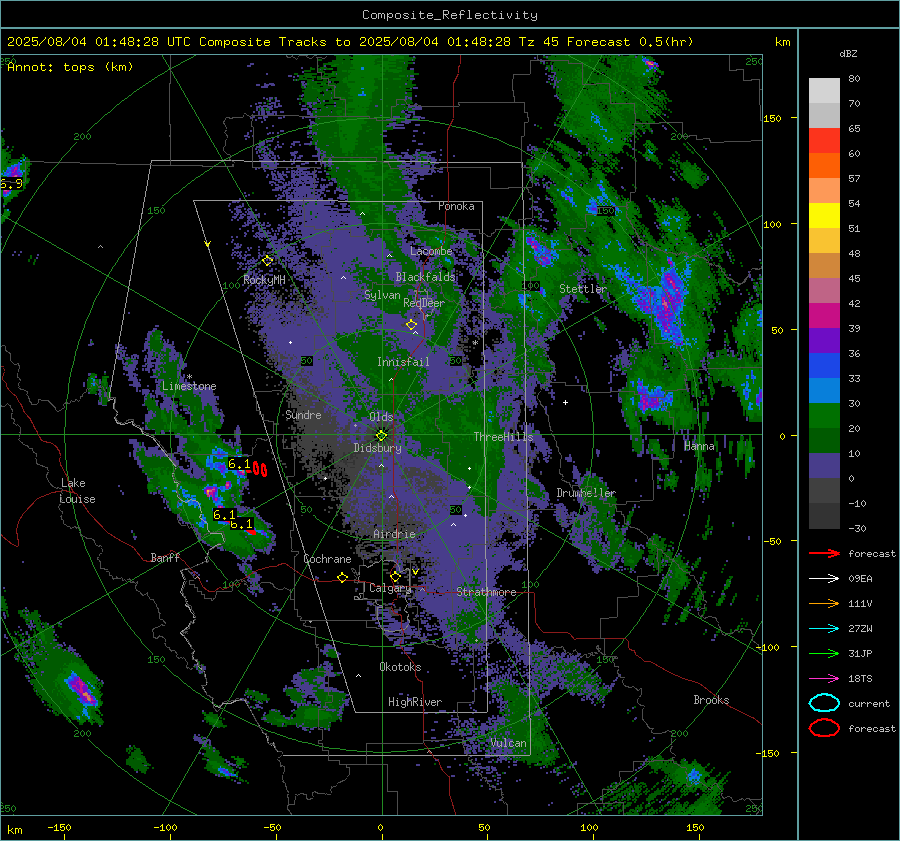
Task: Click the Drumheller city label
Action: (x=586, y=493)
